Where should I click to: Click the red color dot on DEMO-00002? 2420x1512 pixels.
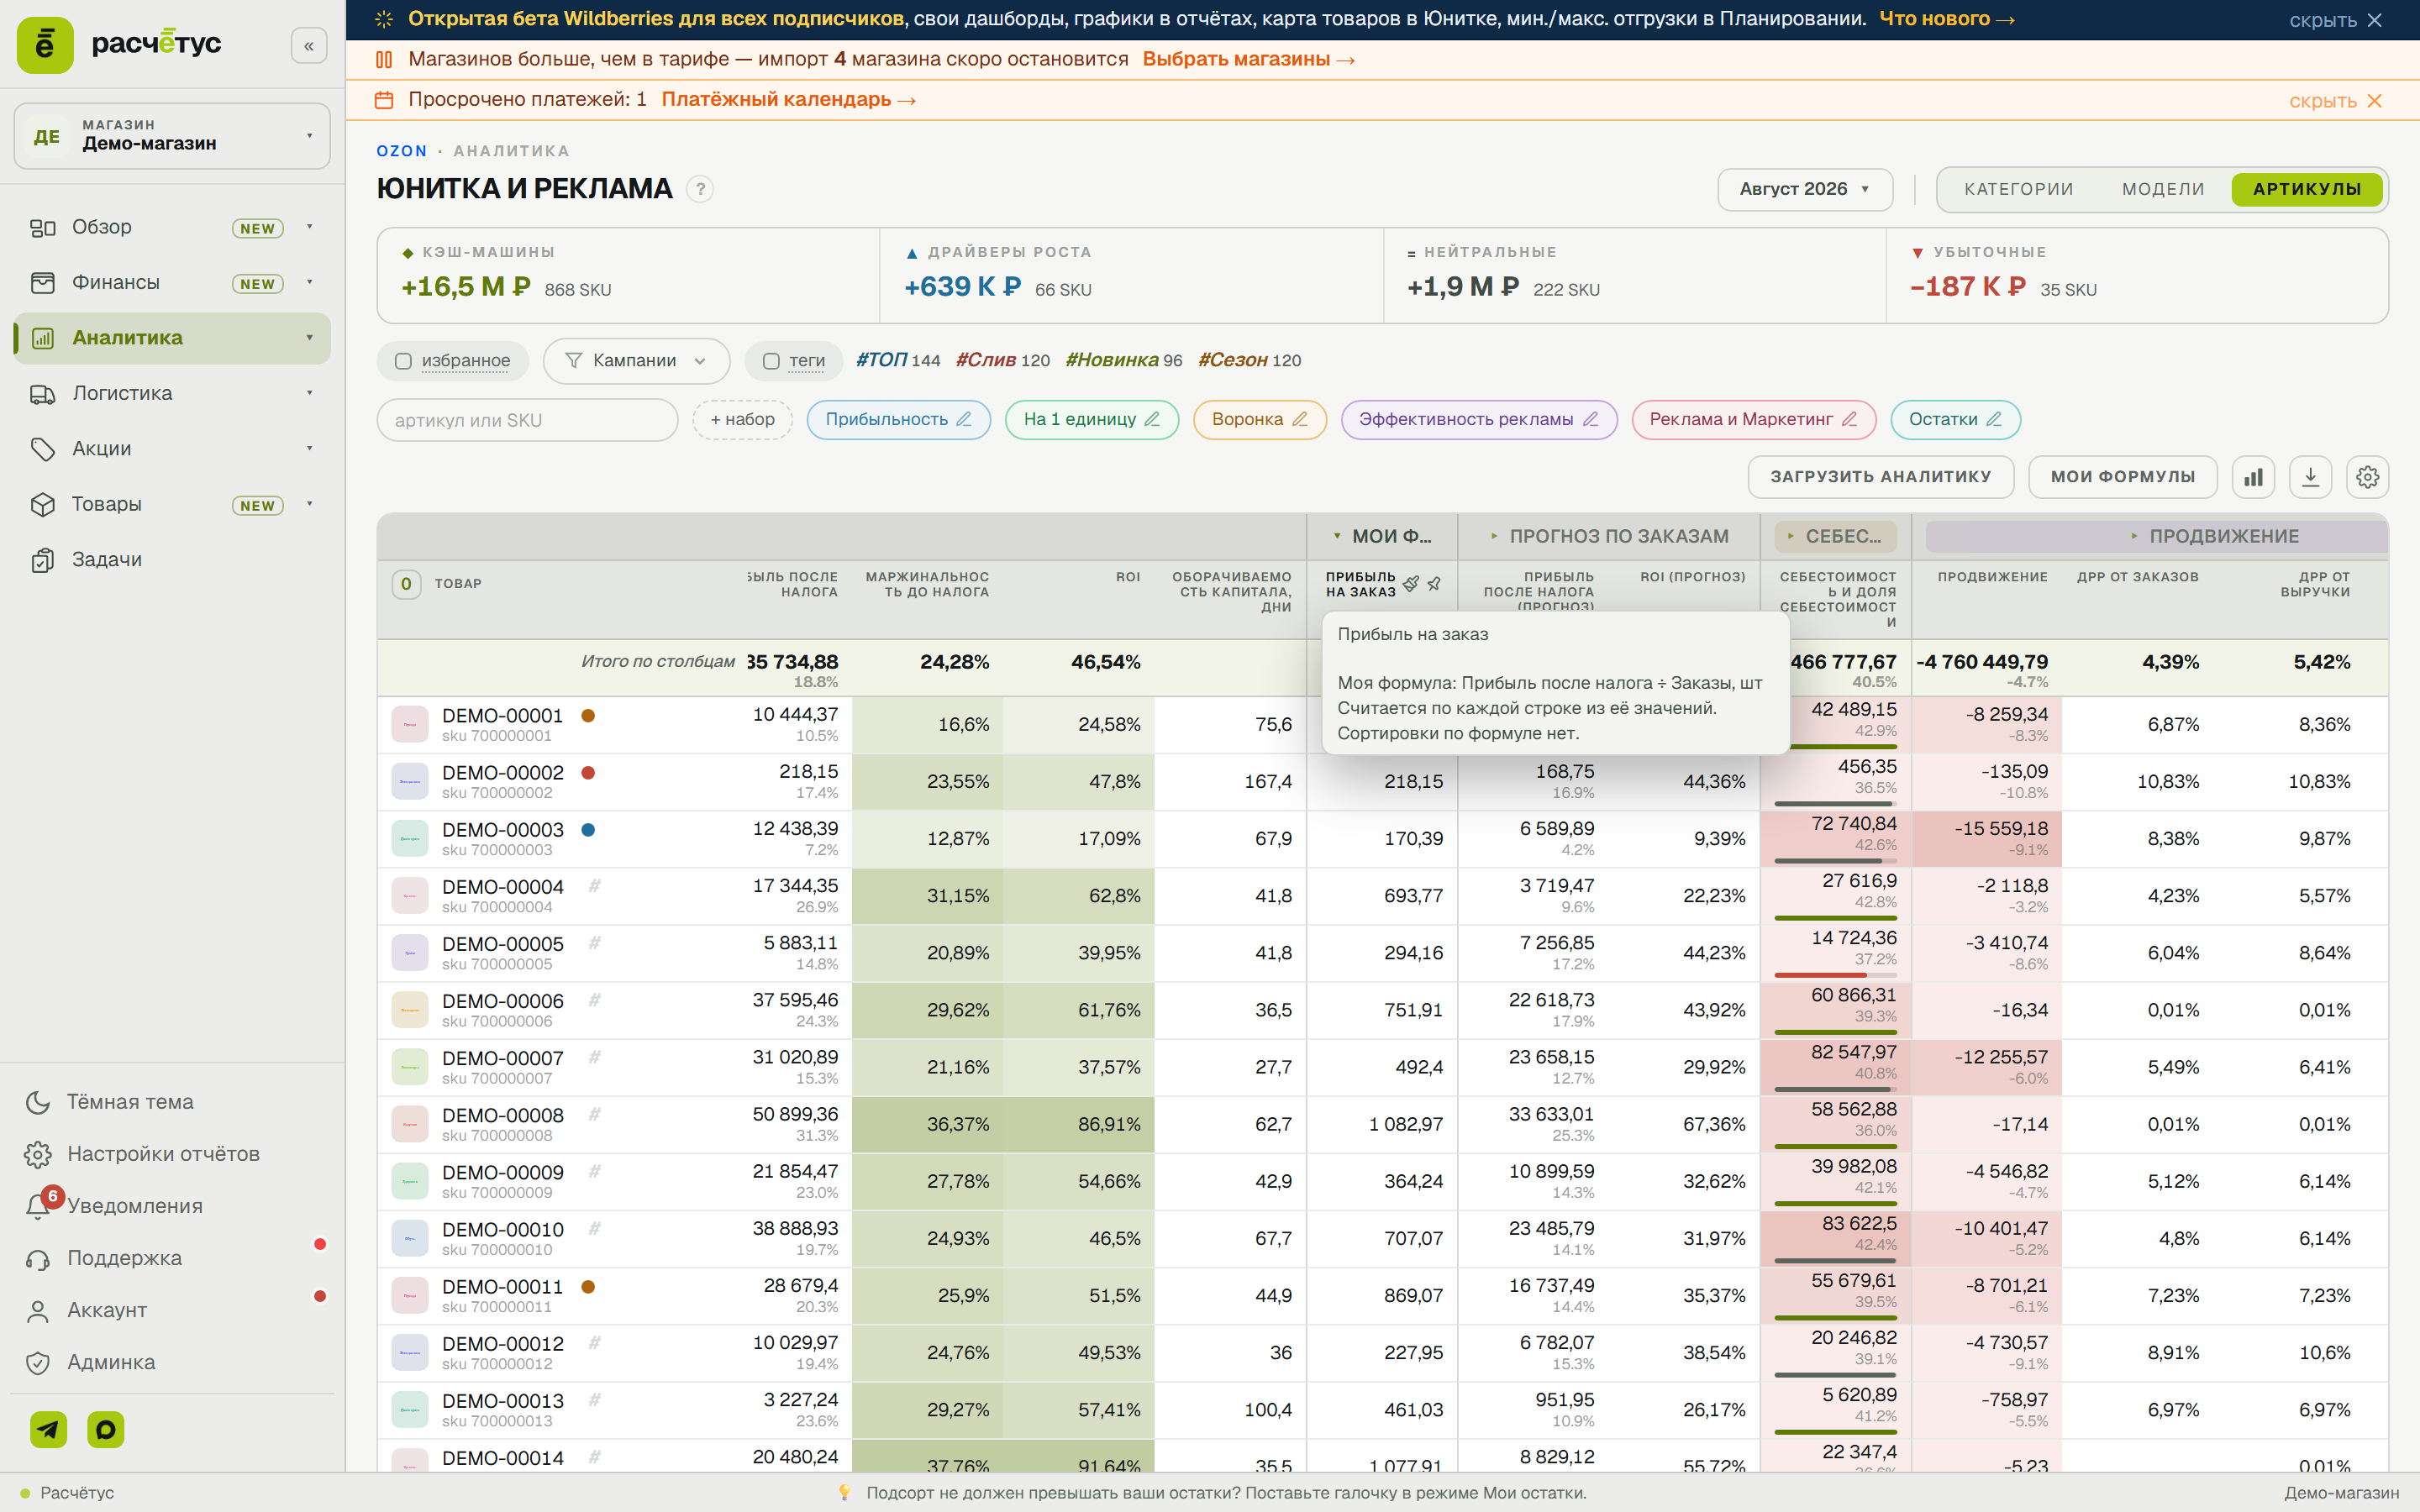pos(589,772)
